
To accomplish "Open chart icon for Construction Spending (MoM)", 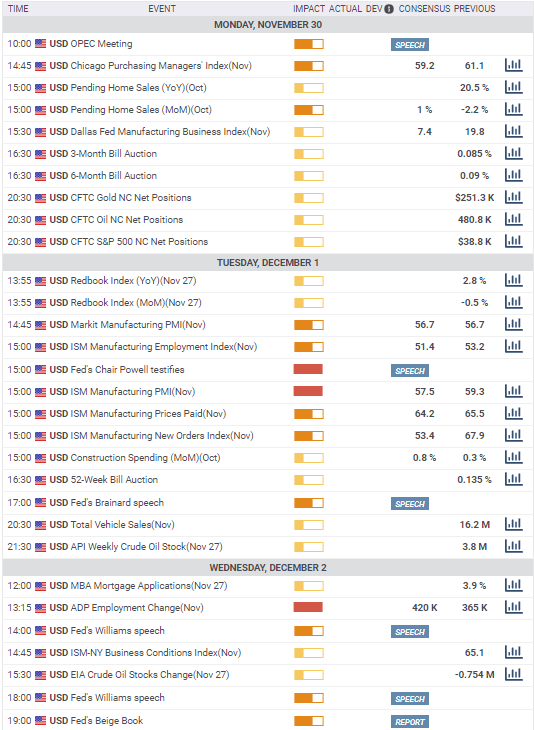I will (514, 458).
